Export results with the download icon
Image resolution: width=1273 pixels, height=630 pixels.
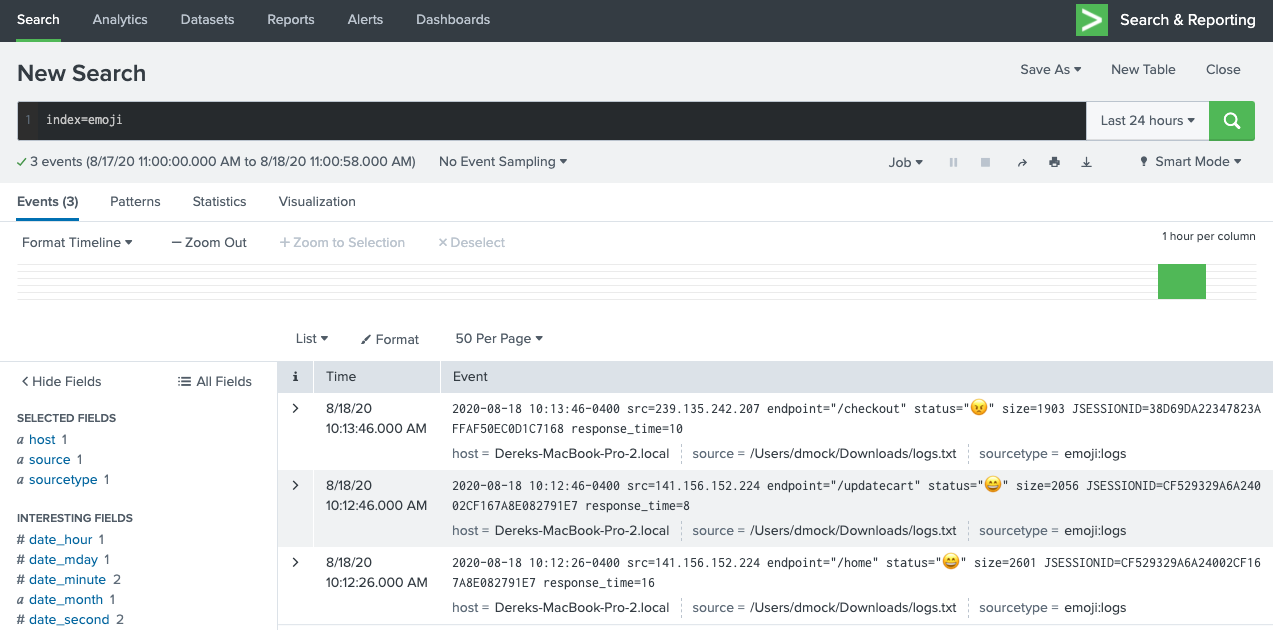[1087, 162]
